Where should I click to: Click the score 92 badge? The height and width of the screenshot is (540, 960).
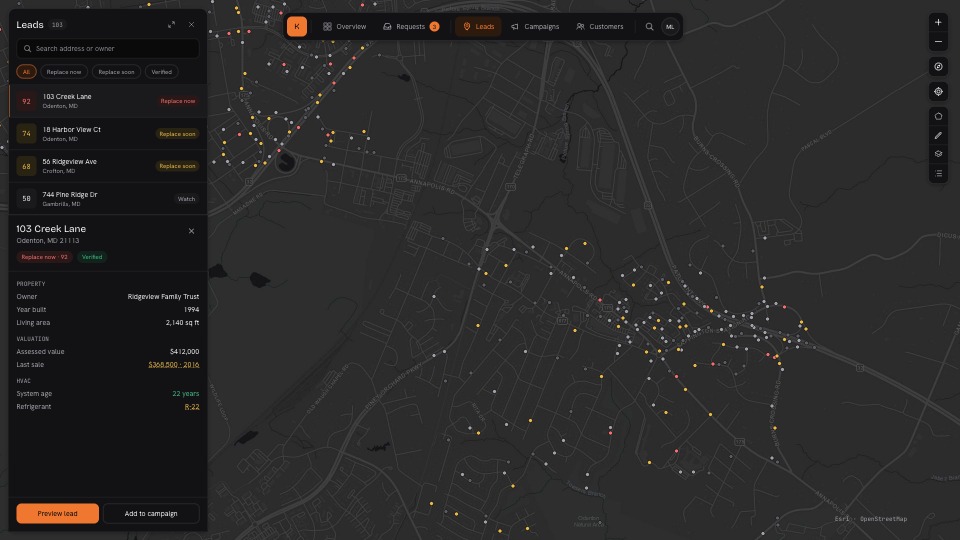tap(26, 102)
